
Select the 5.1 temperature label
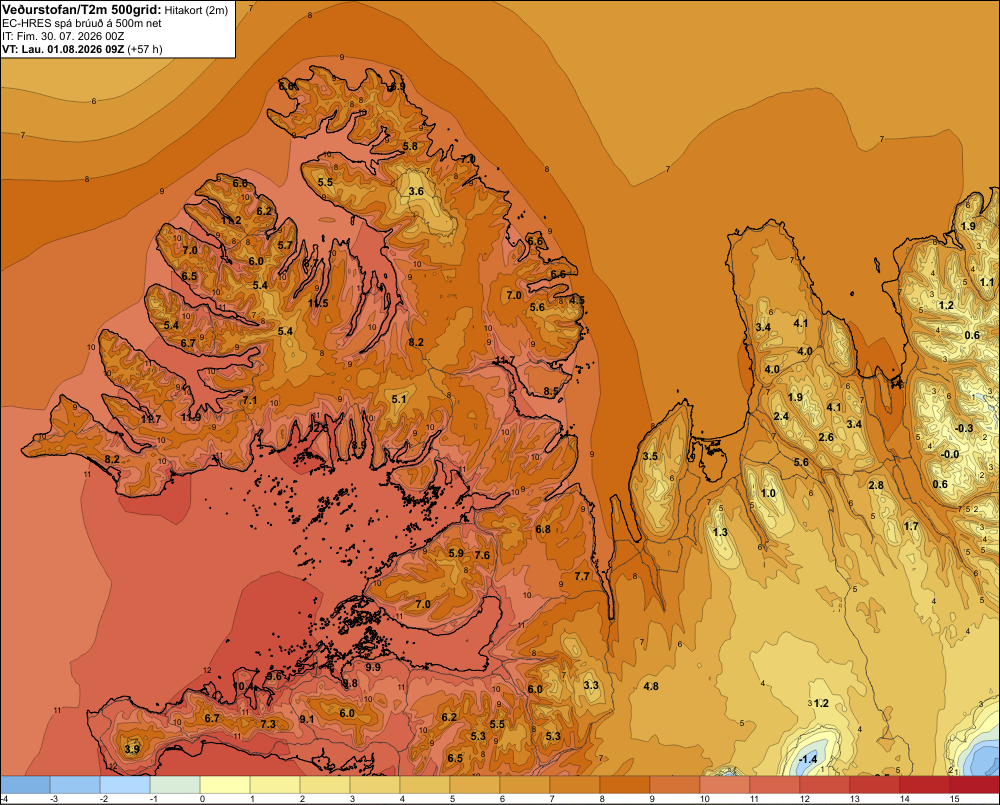(x=399, y=399)
